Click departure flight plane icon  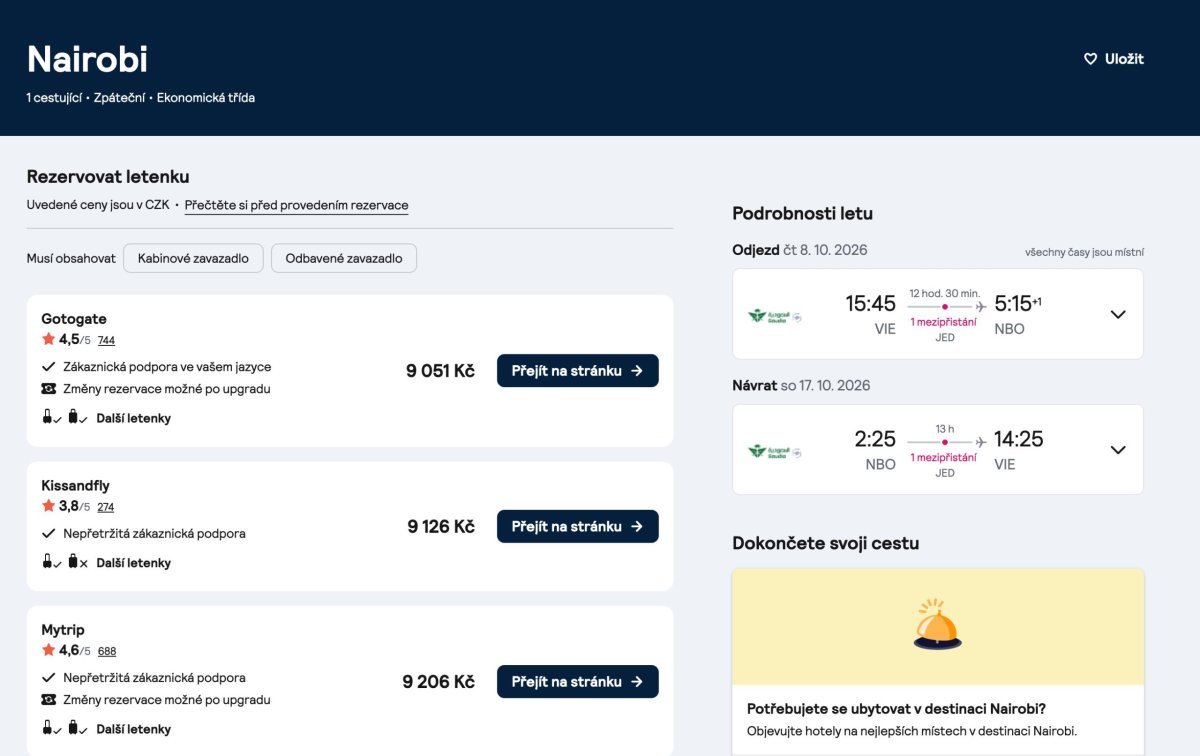click(981, 306)
